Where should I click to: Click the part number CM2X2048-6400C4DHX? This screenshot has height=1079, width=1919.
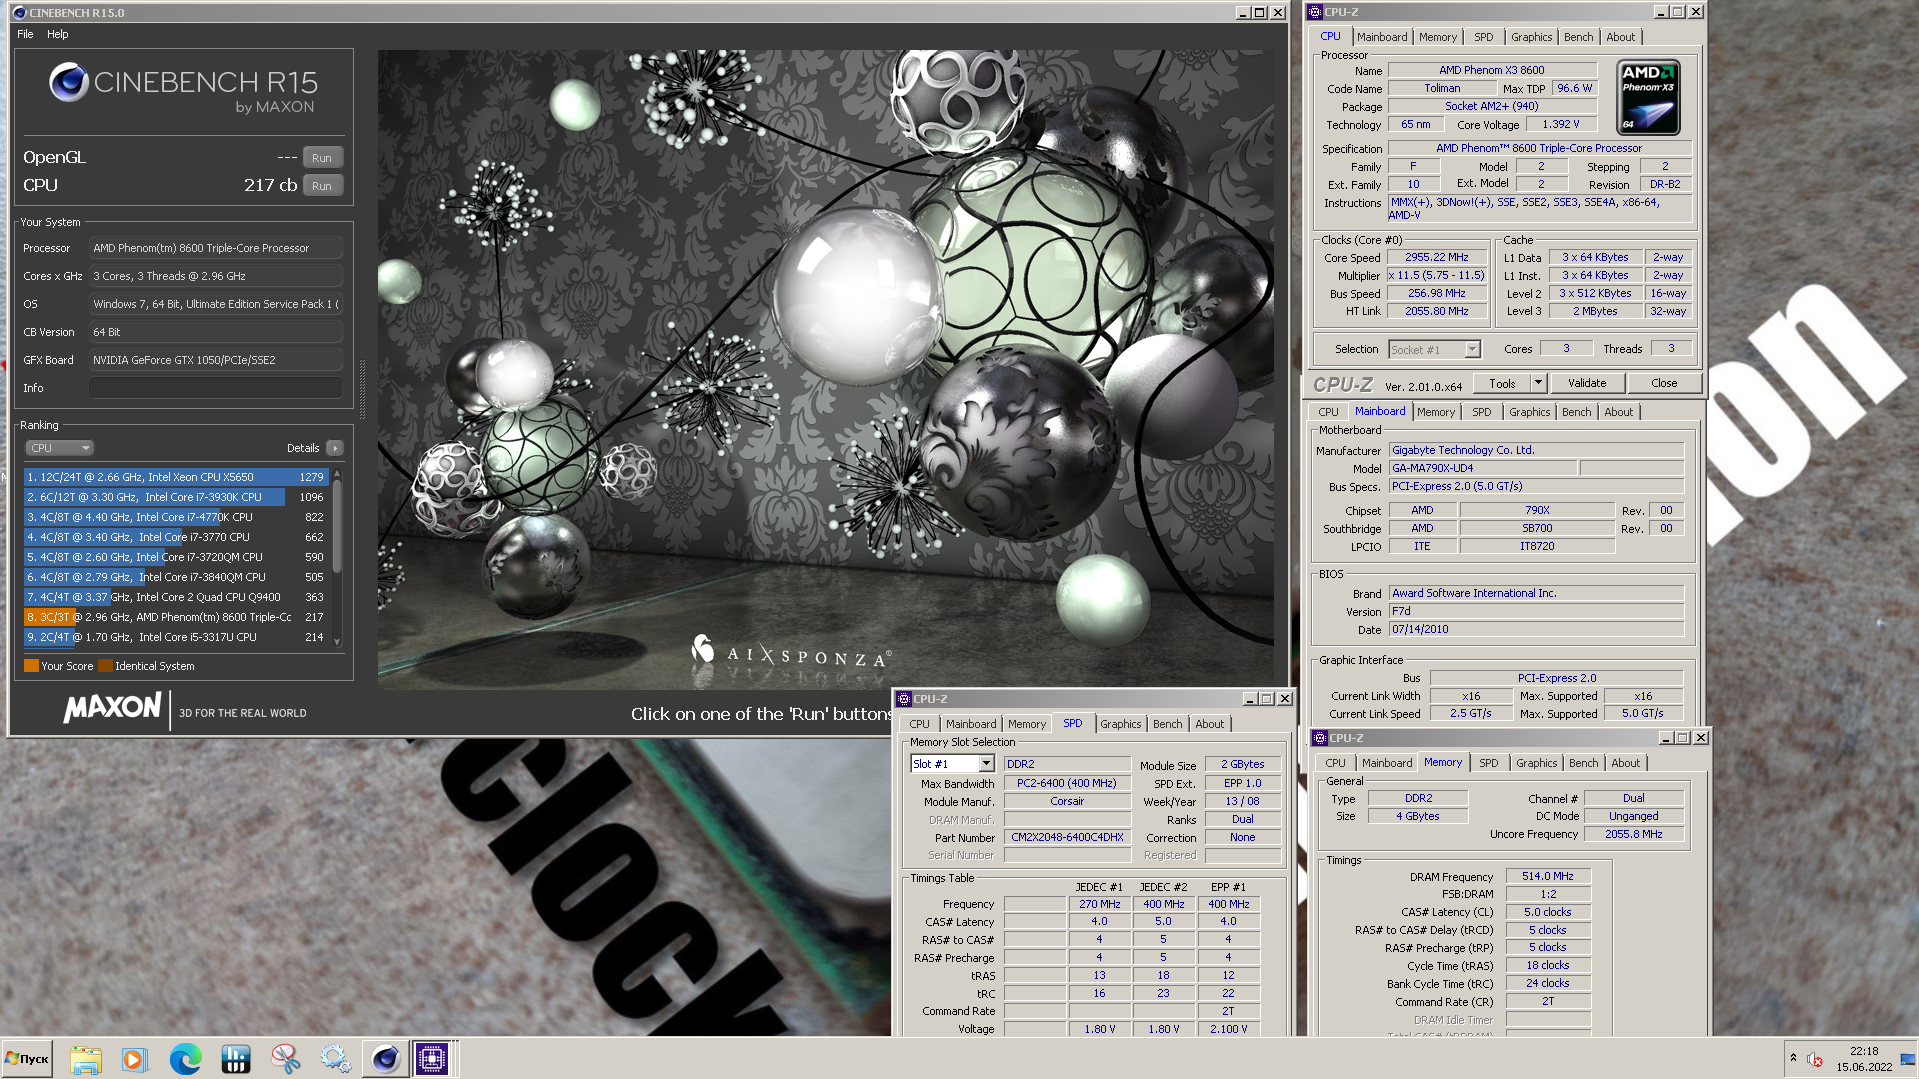coord(1067,838)
